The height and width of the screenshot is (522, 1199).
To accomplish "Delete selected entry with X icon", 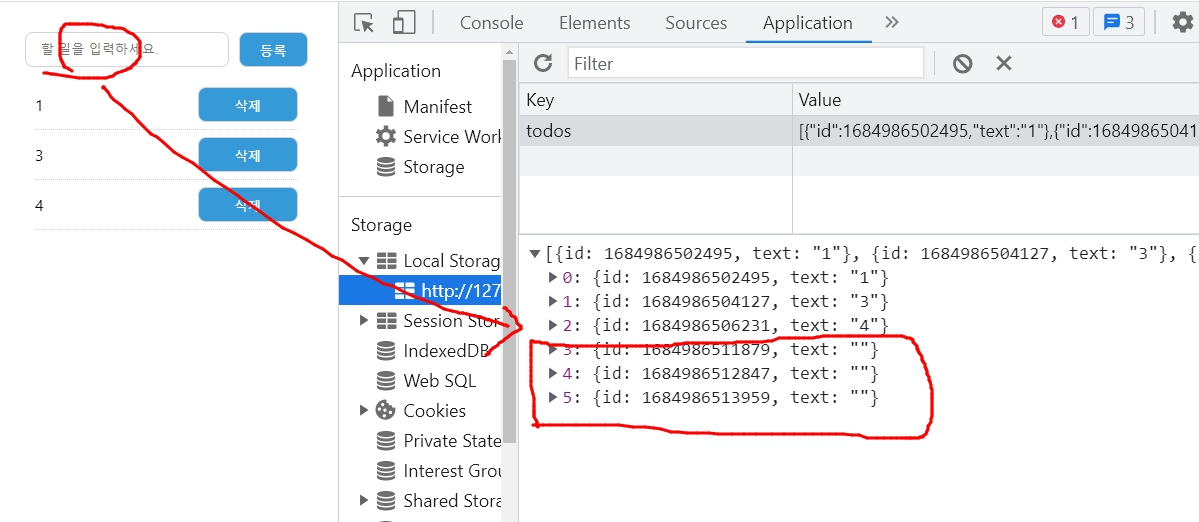I will pyautogui.click(x=1004, y=64).
